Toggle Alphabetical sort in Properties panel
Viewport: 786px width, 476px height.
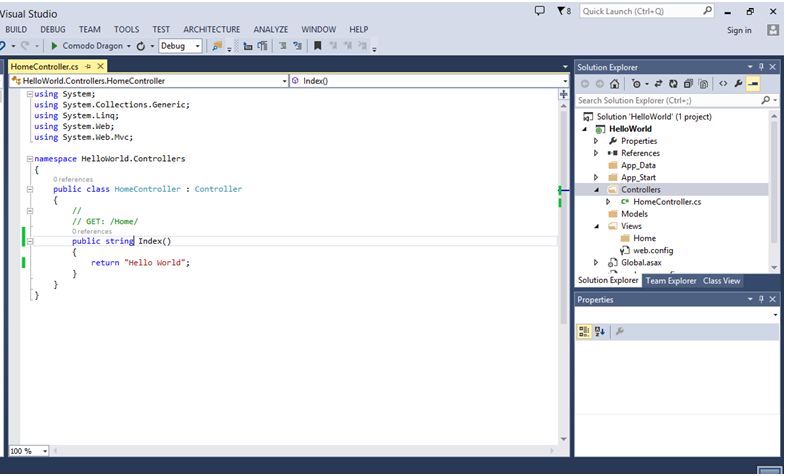coord(599,331)
